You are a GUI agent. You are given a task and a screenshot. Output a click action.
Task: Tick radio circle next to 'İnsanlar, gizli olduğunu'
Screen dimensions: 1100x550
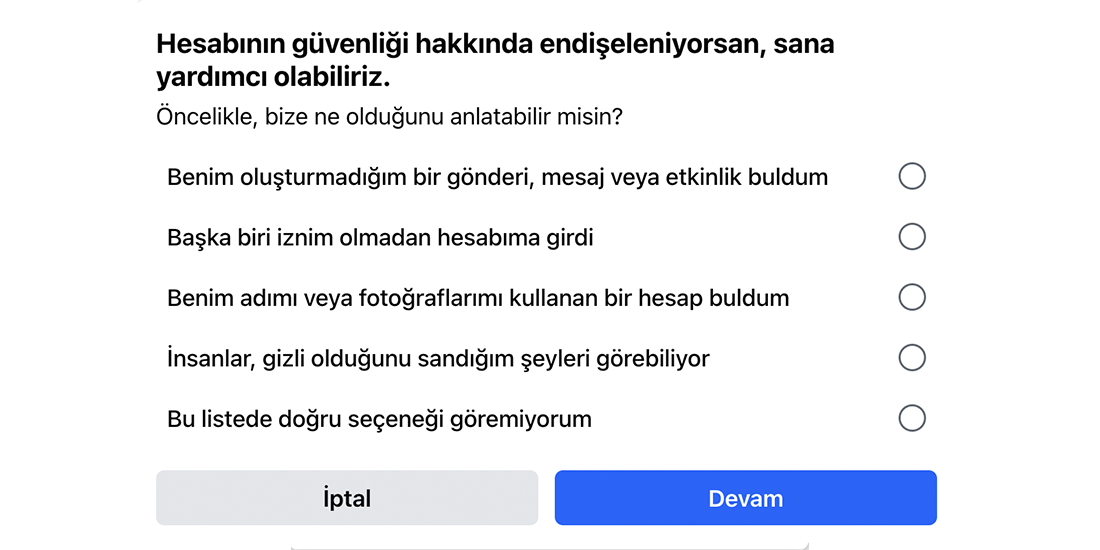point(912,358)
